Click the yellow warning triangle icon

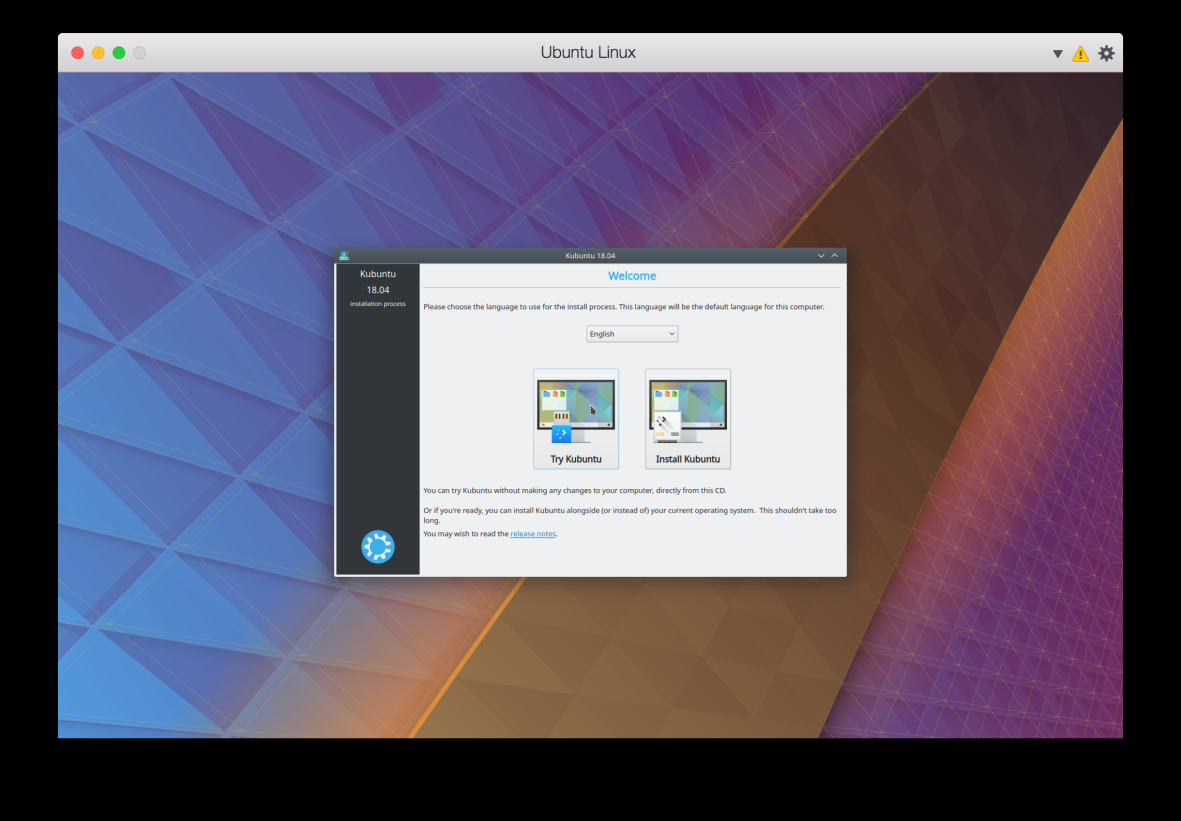click(1080, 54)
